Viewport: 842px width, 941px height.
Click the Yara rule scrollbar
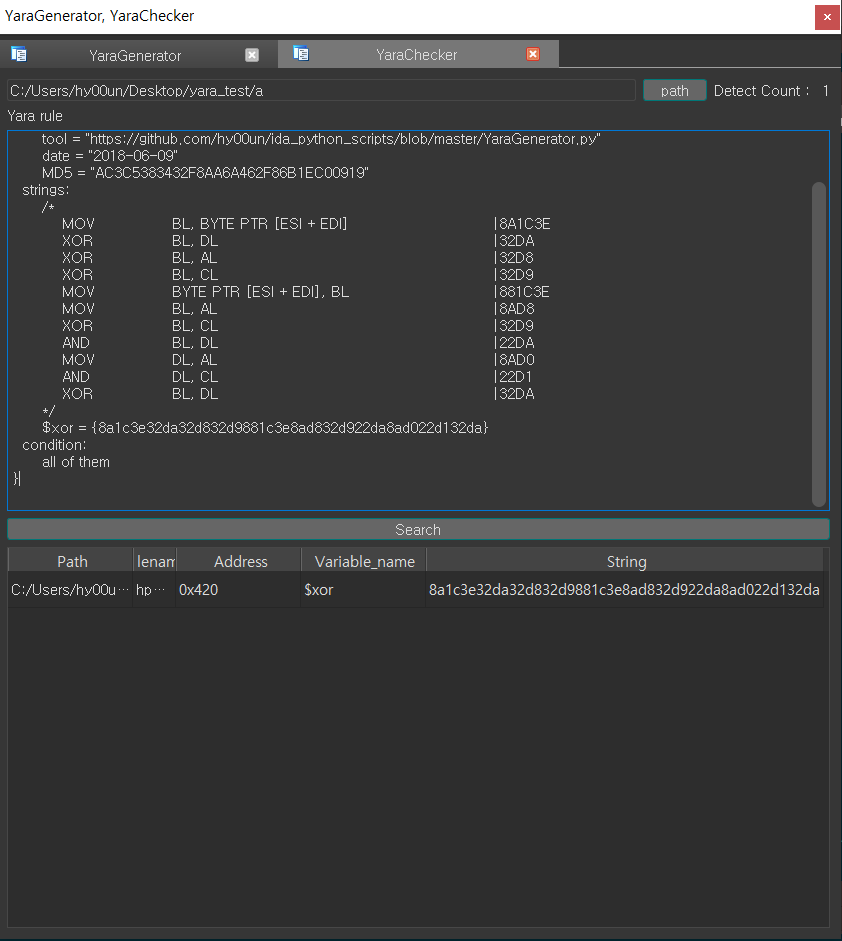click(819, 344)
